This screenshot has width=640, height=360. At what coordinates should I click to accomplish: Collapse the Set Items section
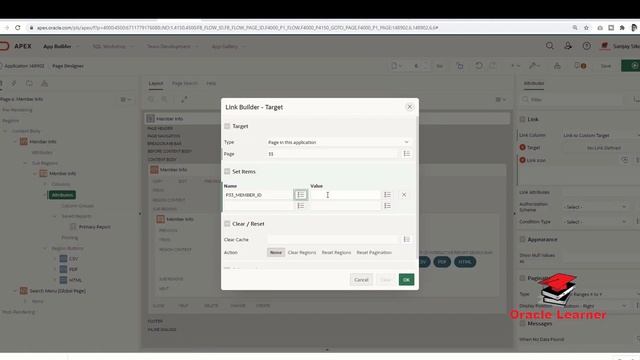(x=227, y=171)
